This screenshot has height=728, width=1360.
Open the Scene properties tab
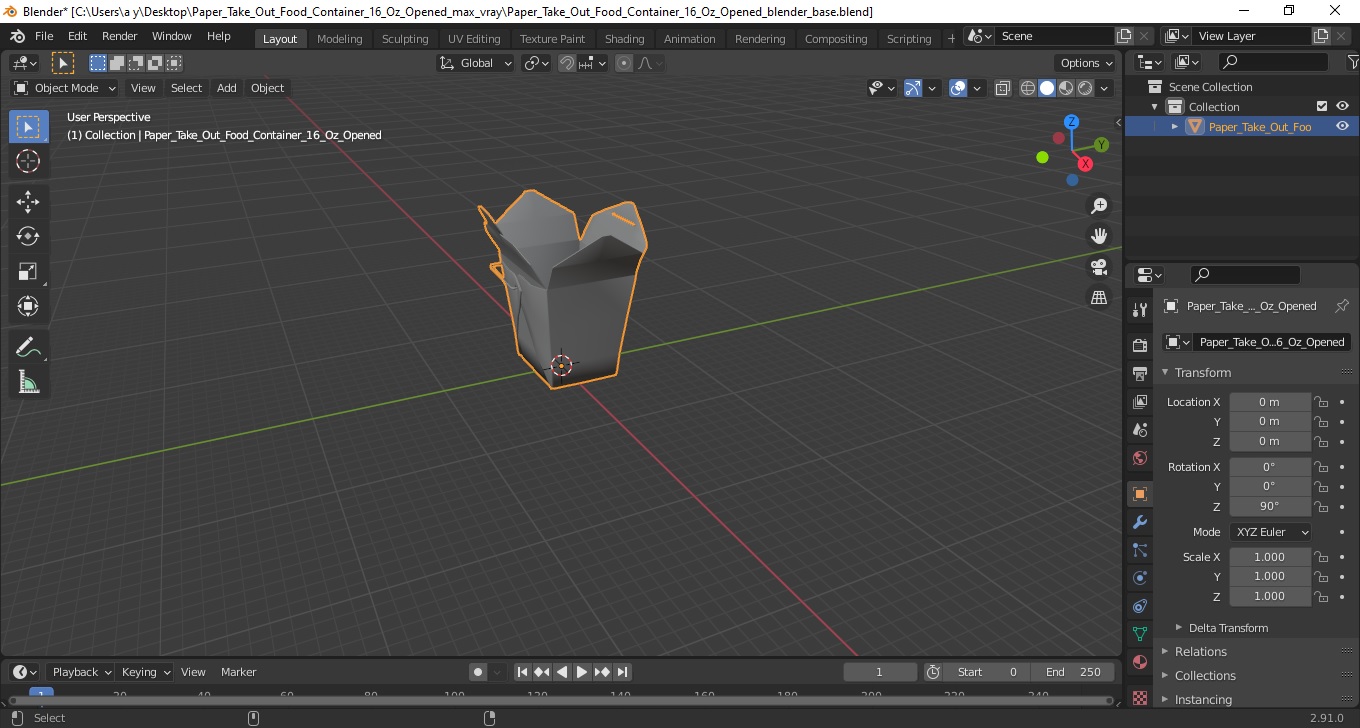pos(1139,430)
